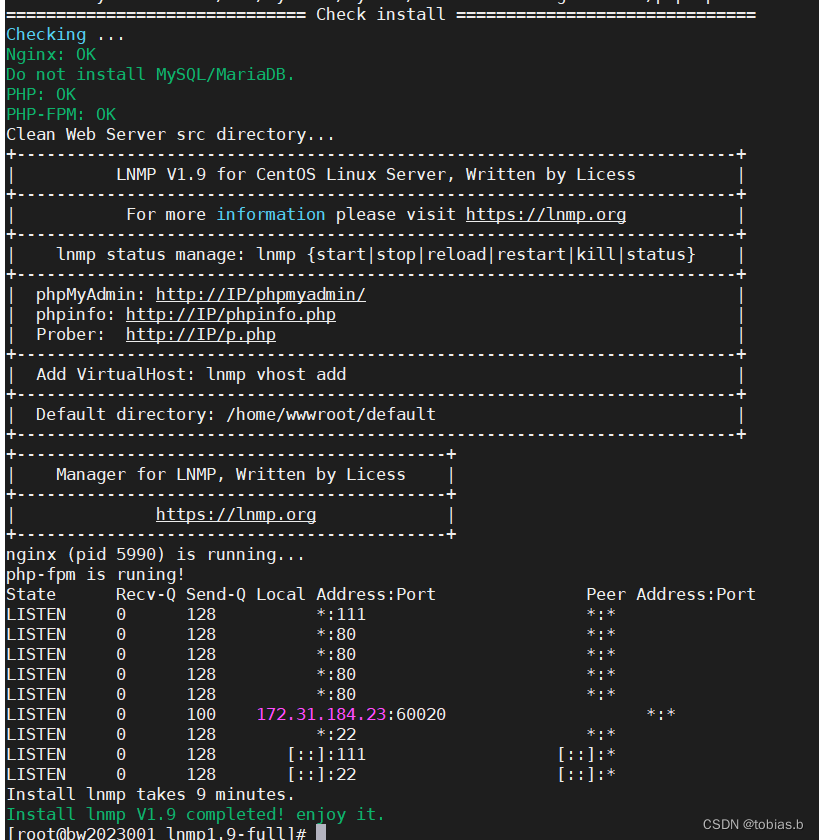The height and width of the screenshot is (840, 819).
Task: Click the terminal cursor block after prompt
Action: (x=321, y=832)
